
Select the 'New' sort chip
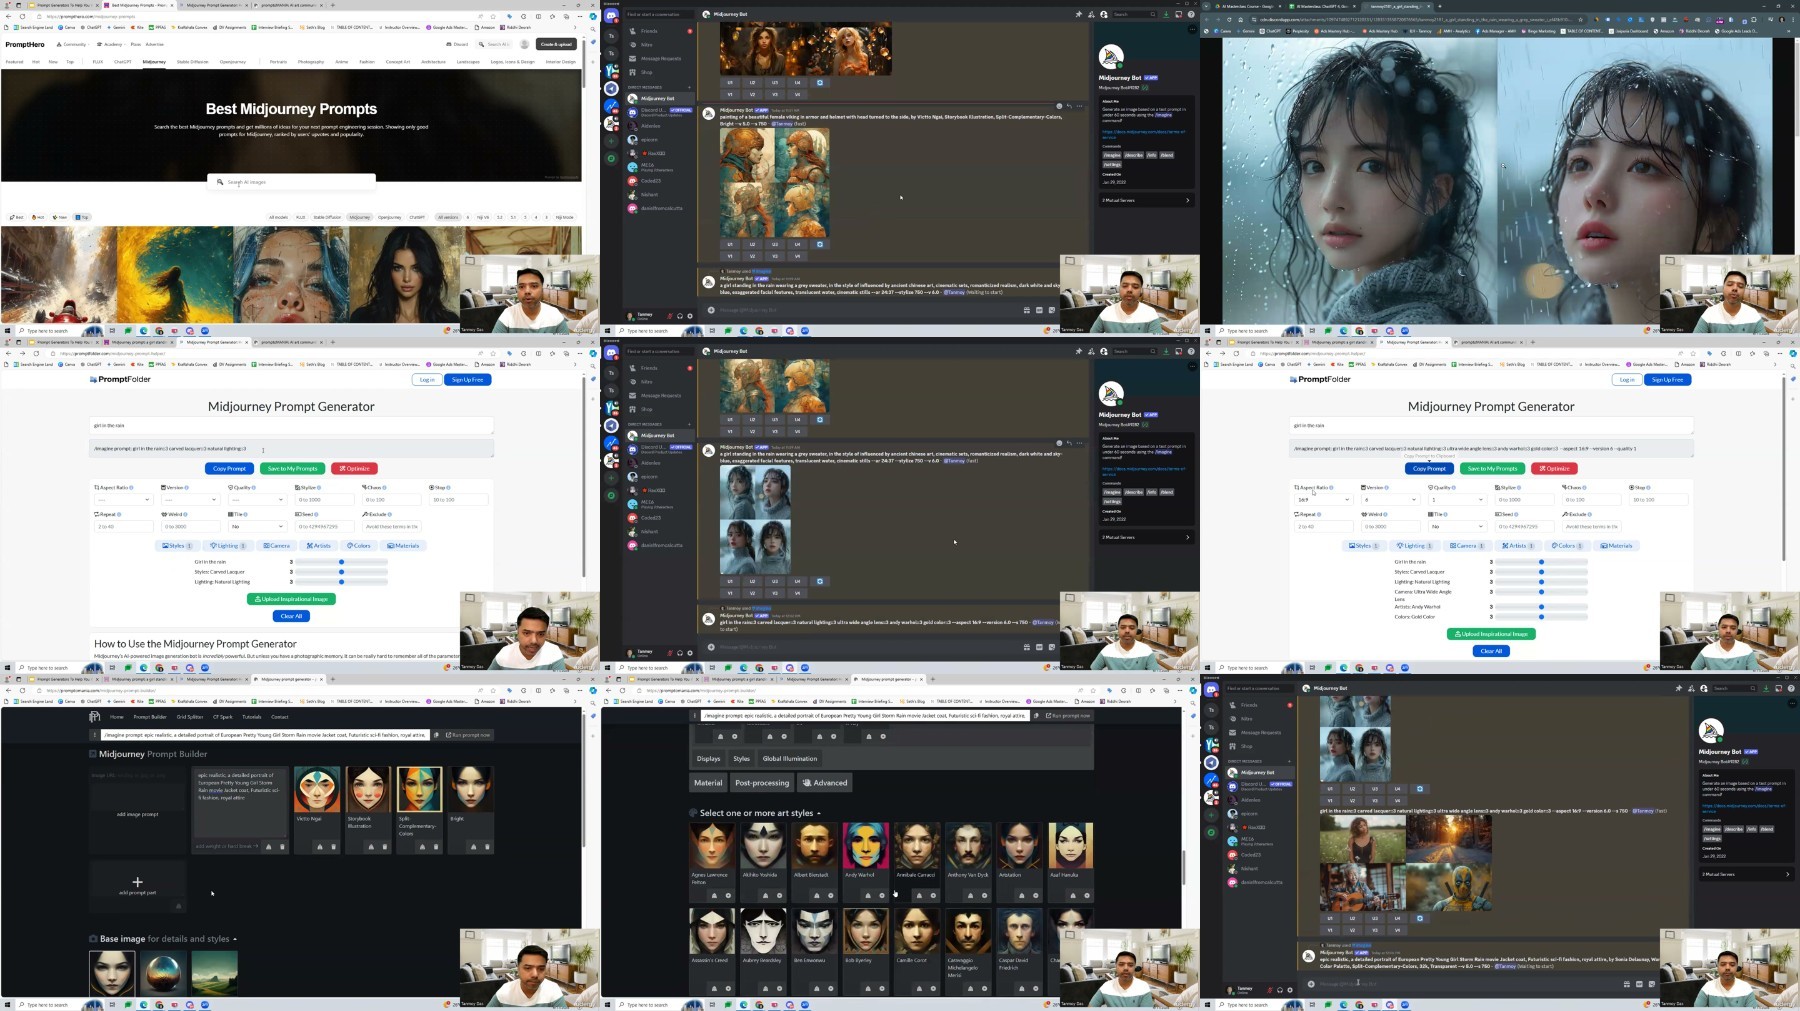pyautogui.click(x=61, y=217)
